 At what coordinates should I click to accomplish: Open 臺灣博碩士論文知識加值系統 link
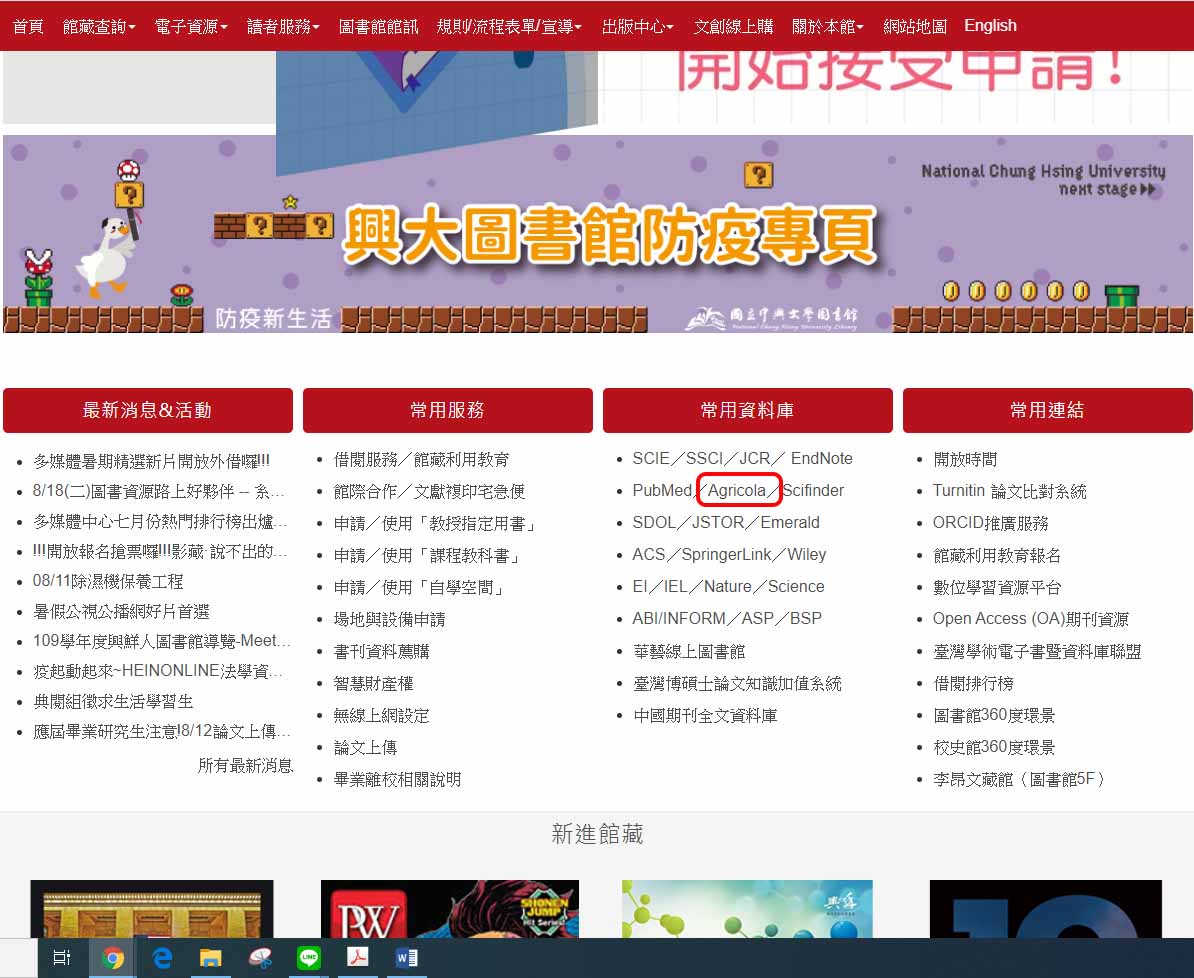[737, 683]
